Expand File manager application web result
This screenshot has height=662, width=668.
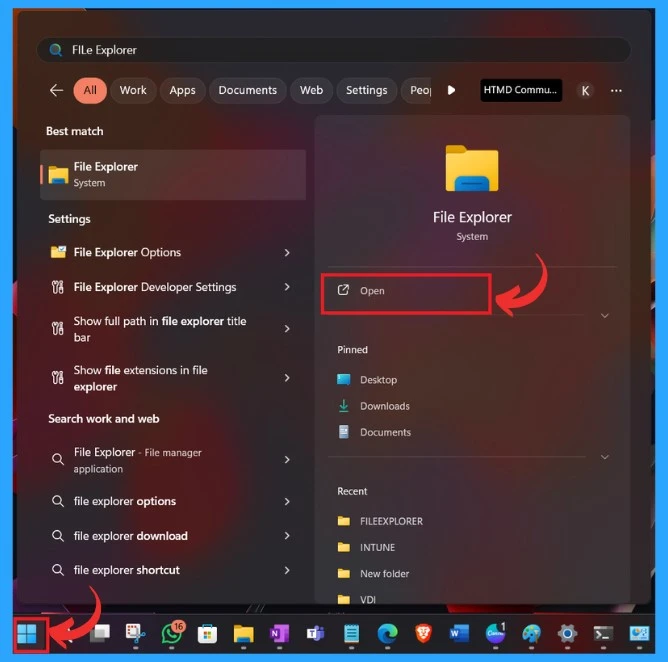click(x=287, y=460)
